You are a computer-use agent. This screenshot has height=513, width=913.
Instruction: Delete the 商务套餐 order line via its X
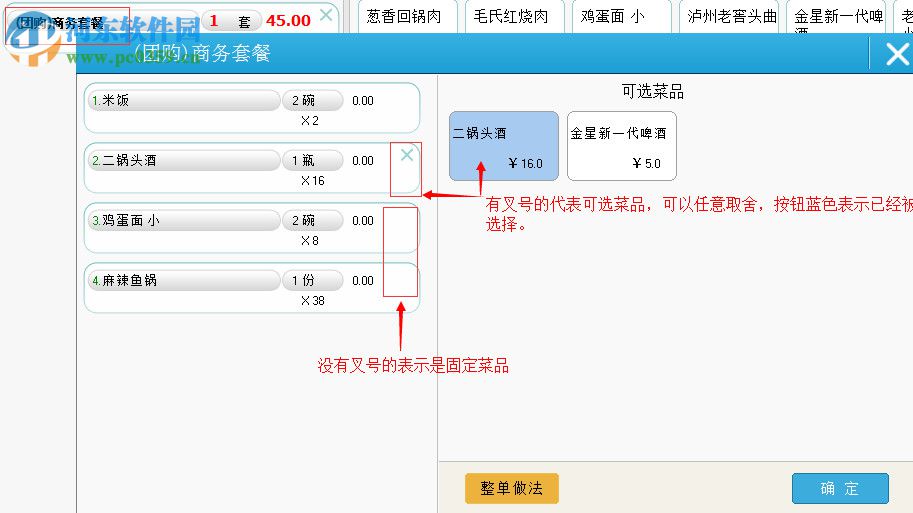click(326, 15)
